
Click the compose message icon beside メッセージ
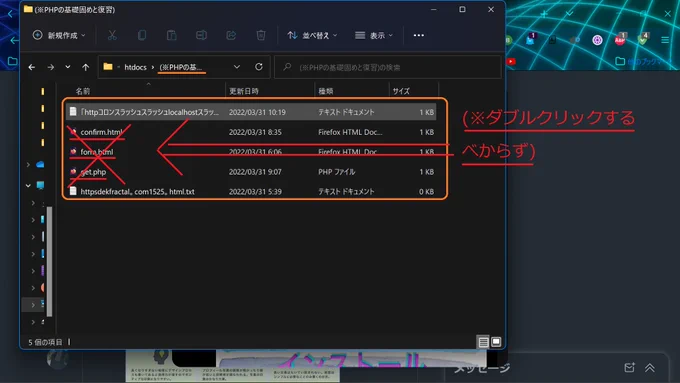click(629, 368)
